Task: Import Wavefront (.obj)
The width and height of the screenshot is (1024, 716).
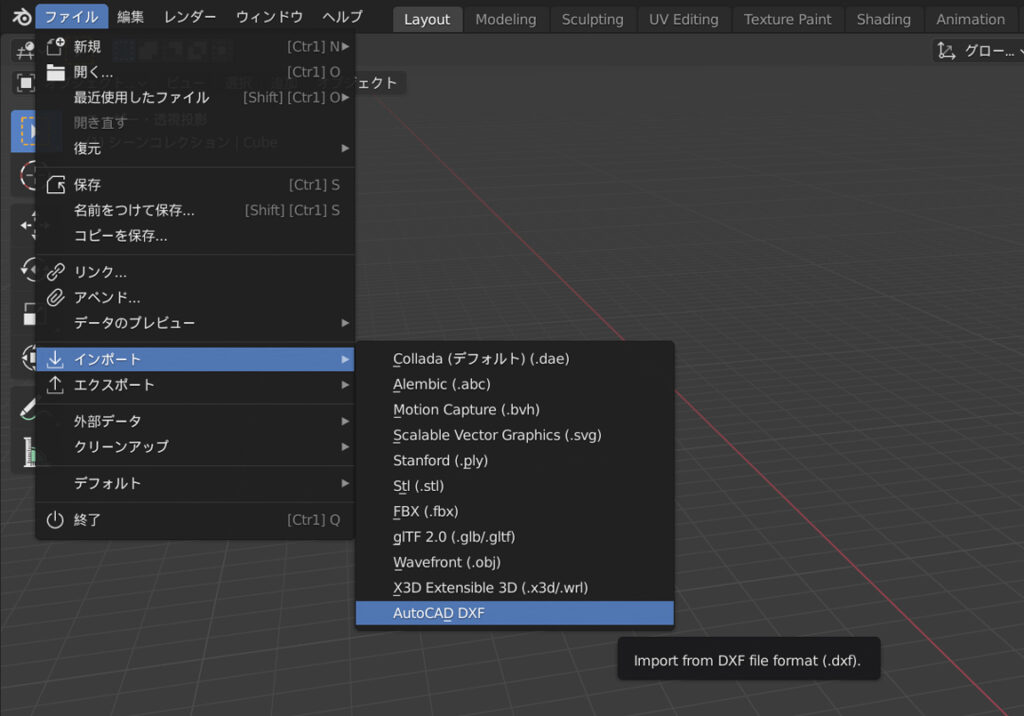Action: 515,562
